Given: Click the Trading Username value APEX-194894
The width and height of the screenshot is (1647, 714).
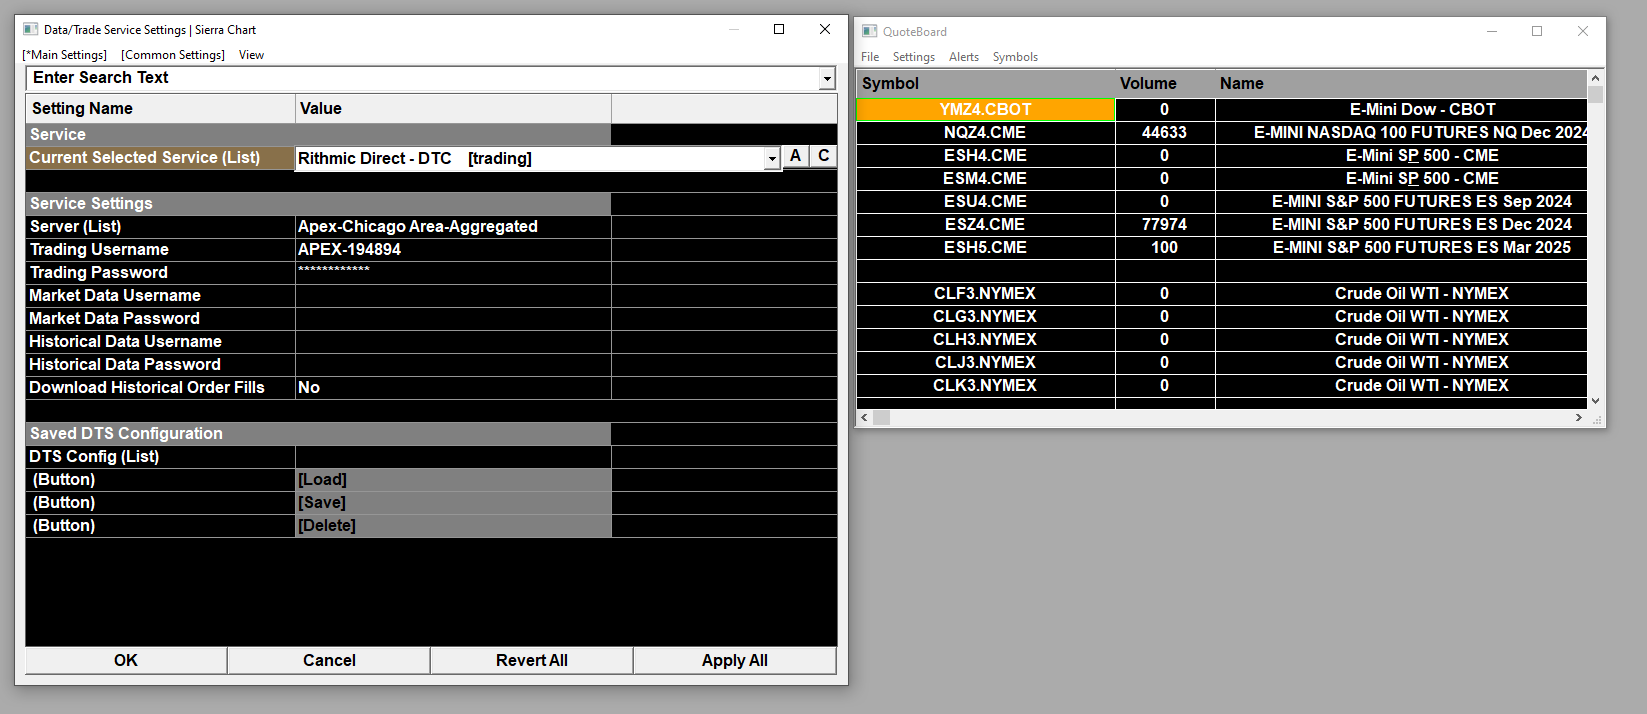Looking at the screenshot, I should [x=453, y=250].
